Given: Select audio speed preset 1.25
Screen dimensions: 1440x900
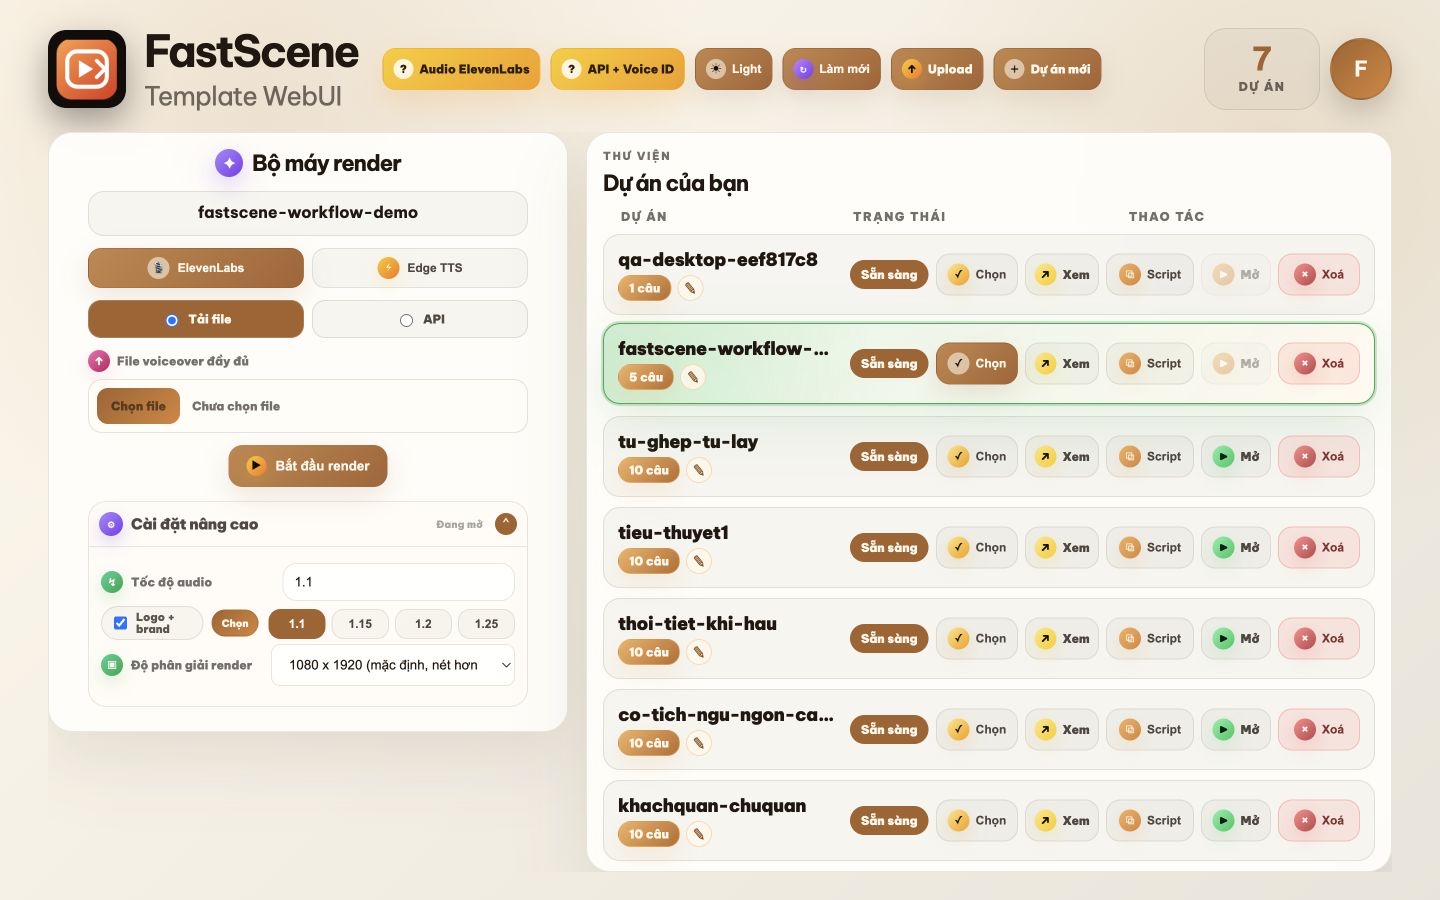Looking at the screenshot, I should coord(487,624).
